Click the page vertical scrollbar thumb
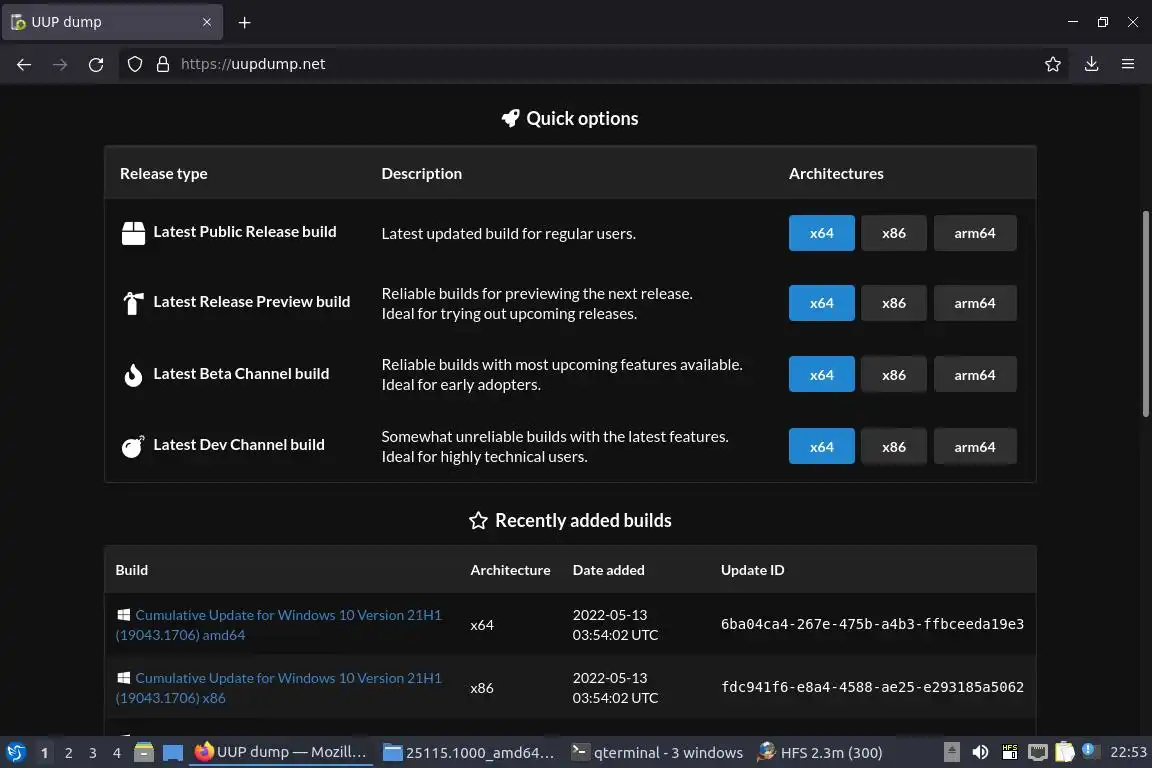The image size is (1152, 768). point(1145,314)
